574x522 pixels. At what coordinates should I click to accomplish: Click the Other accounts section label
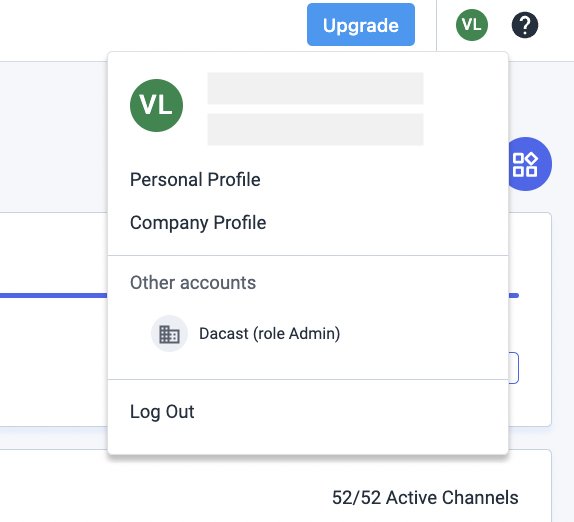(x=193, y=283)
